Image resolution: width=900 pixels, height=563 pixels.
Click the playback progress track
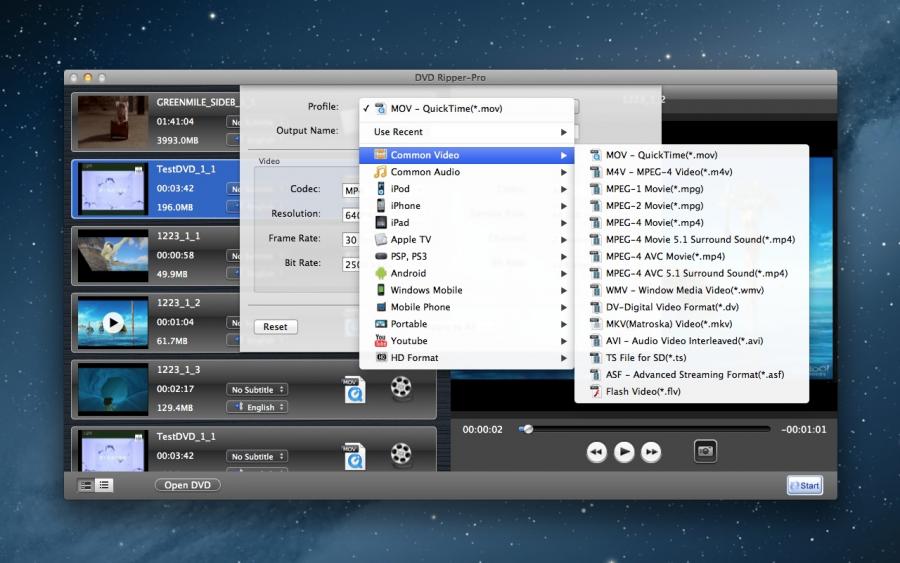(644, 429)
